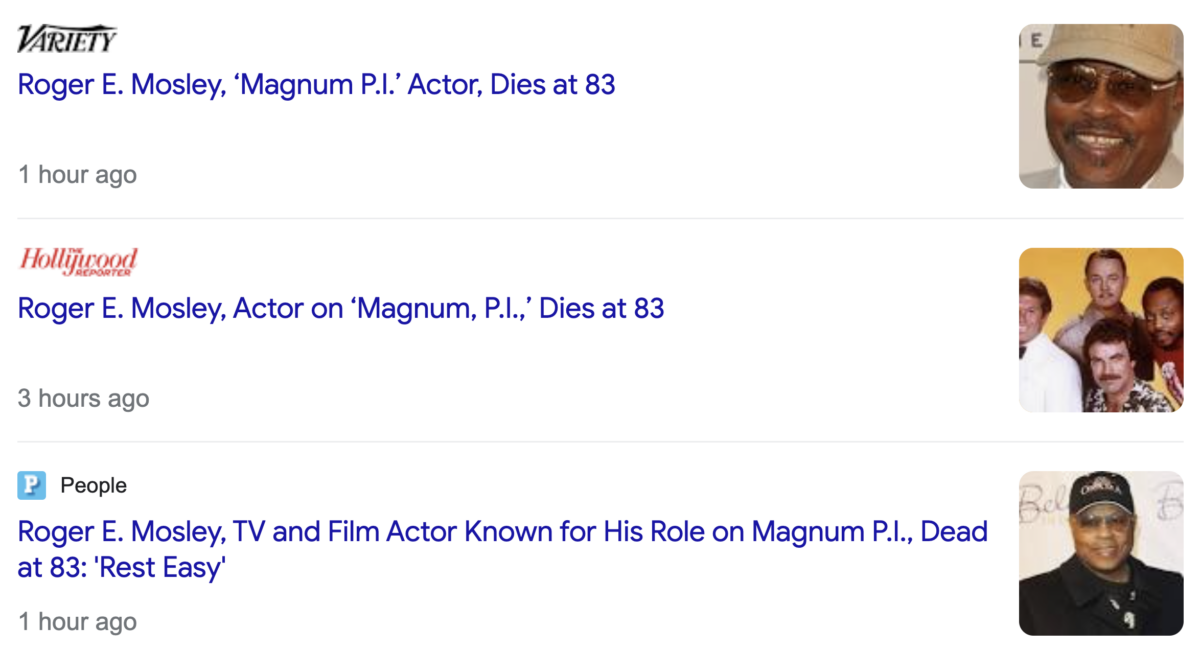
Task: Click the Hollywood Reporter logo
Action: [x=78, y=262]
